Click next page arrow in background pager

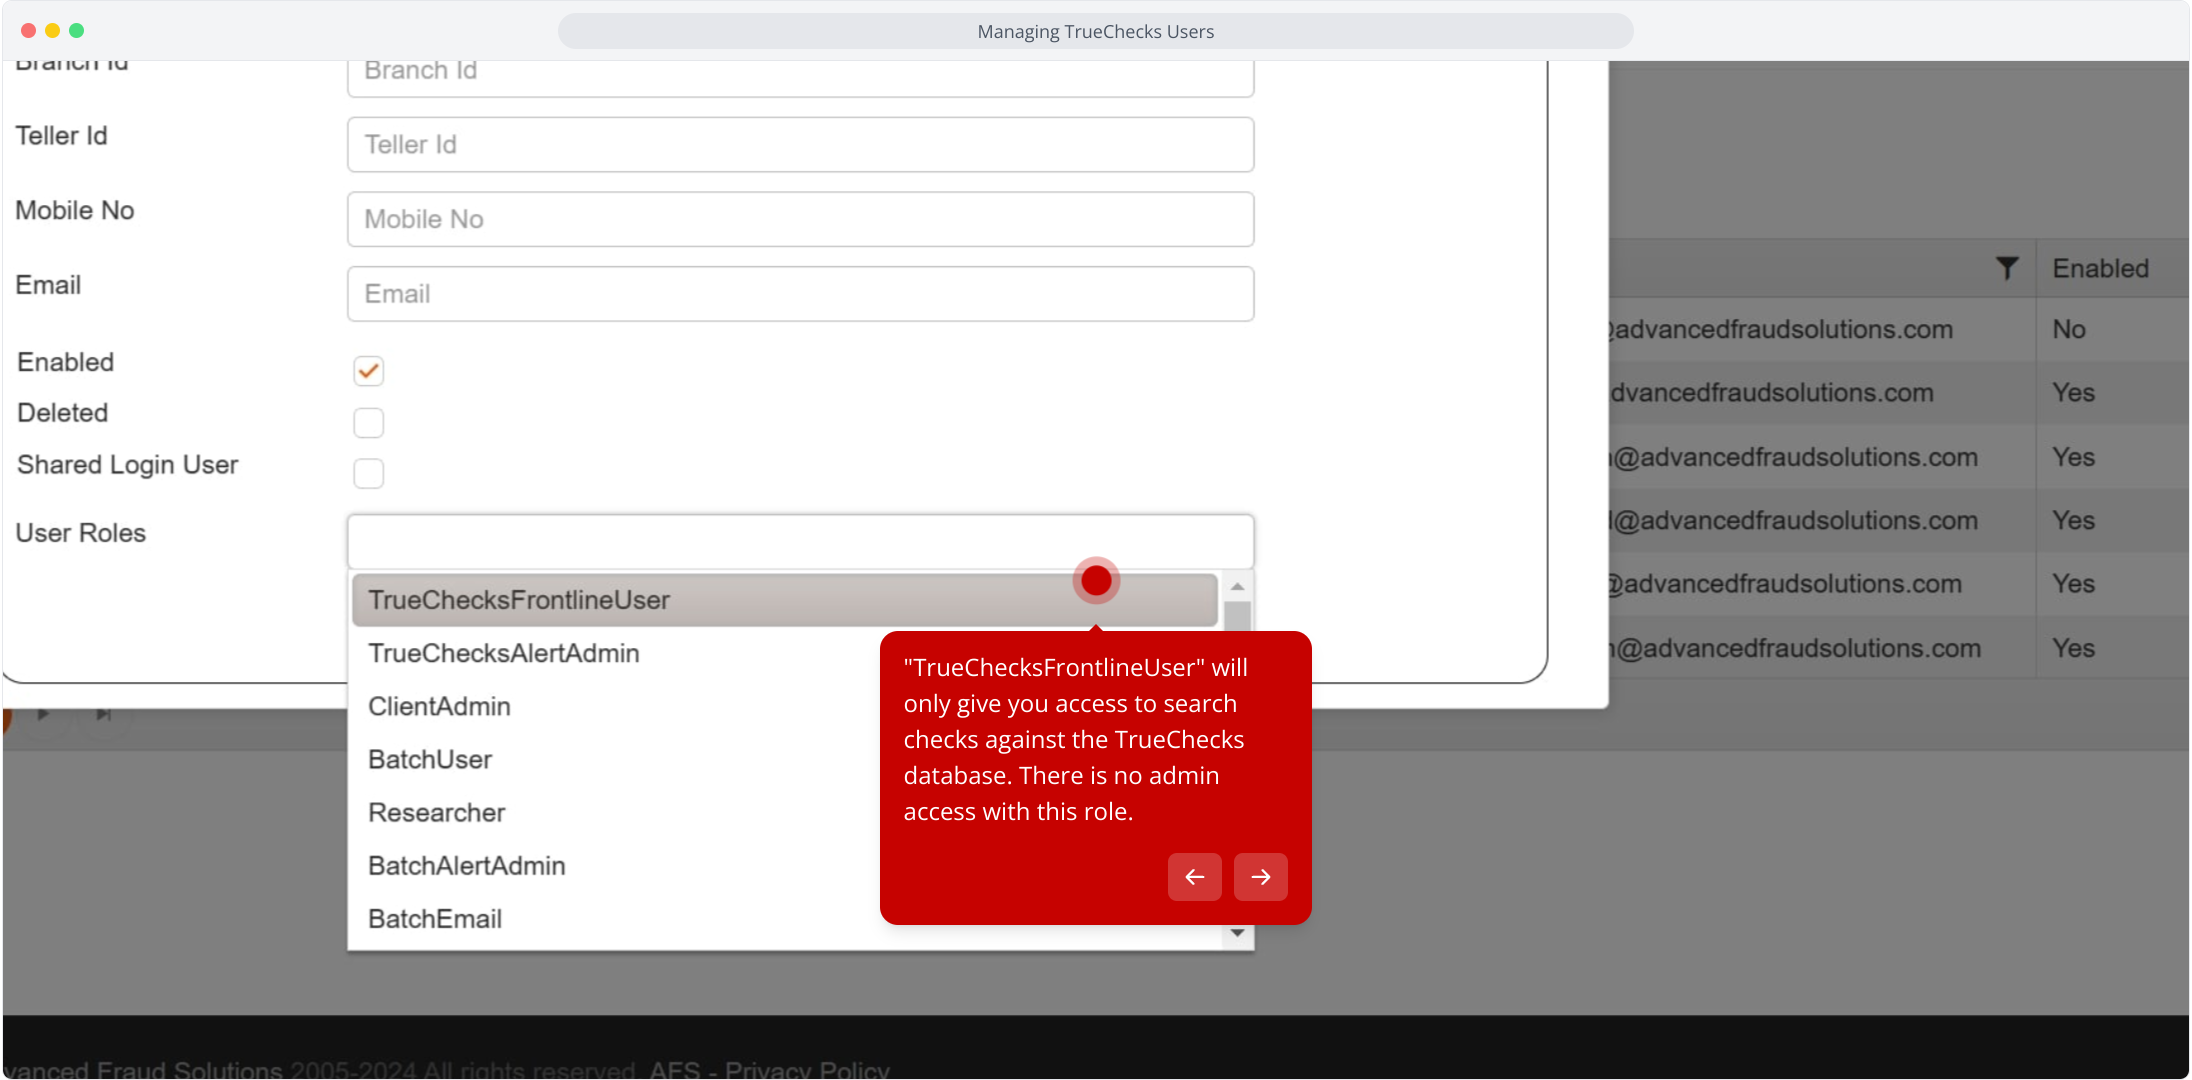(43, 714)
